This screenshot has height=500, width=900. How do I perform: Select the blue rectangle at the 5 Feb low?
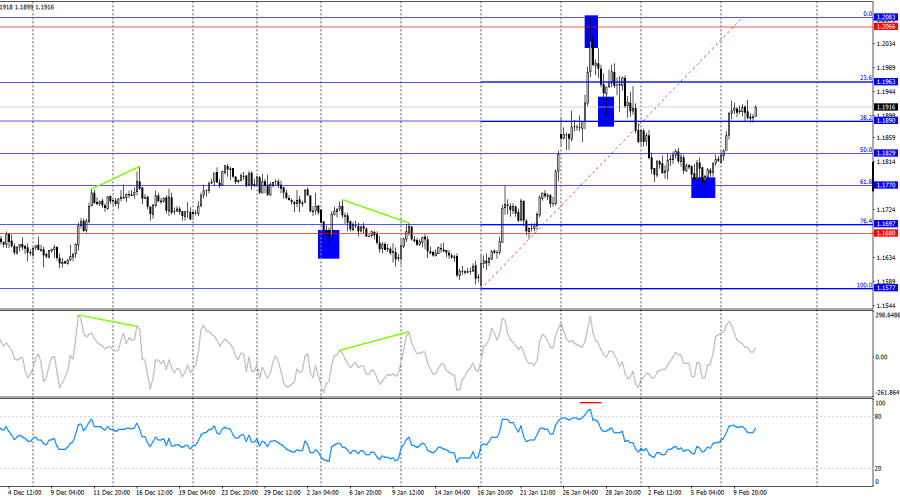click(x=703, y=187)
